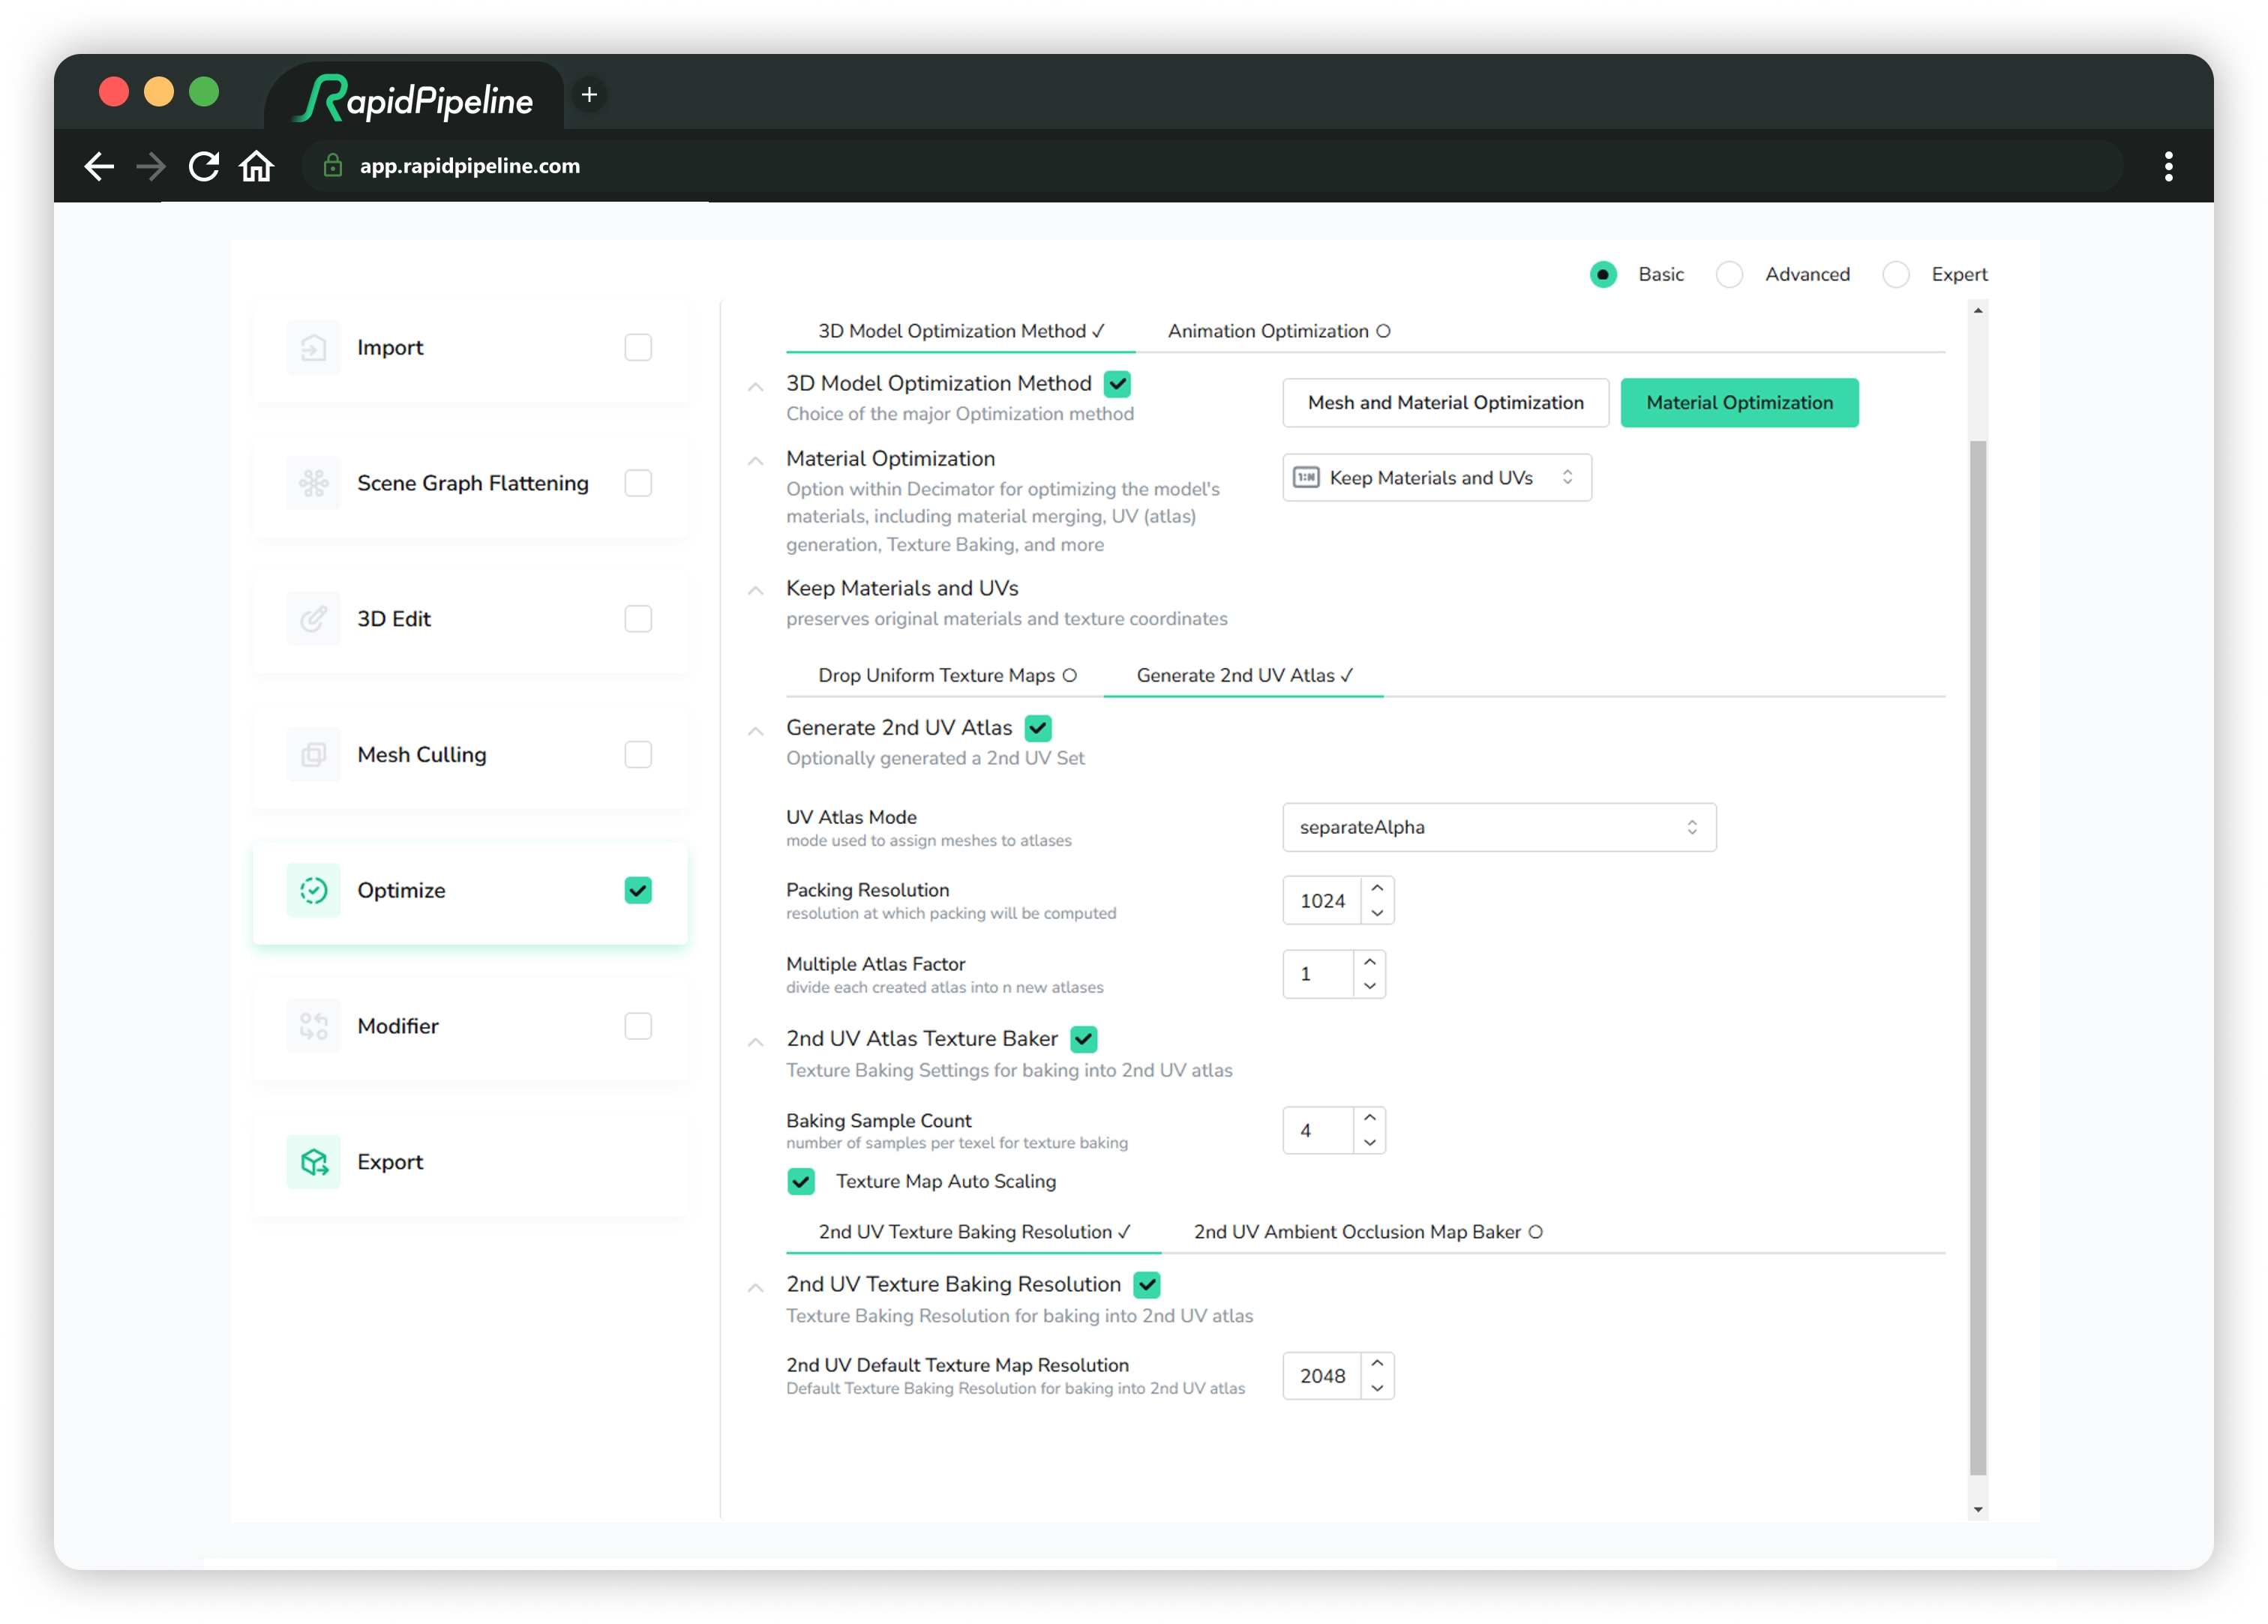Select the Expert mode radio button
Viewport: 2268px width, 1624px height.
point(1896,274)
